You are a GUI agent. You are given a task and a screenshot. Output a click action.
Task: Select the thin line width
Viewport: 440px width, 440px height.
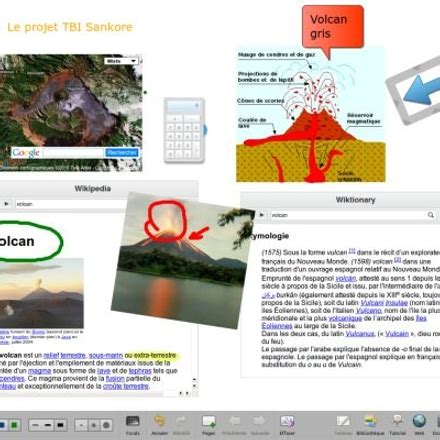pos(36,425)
